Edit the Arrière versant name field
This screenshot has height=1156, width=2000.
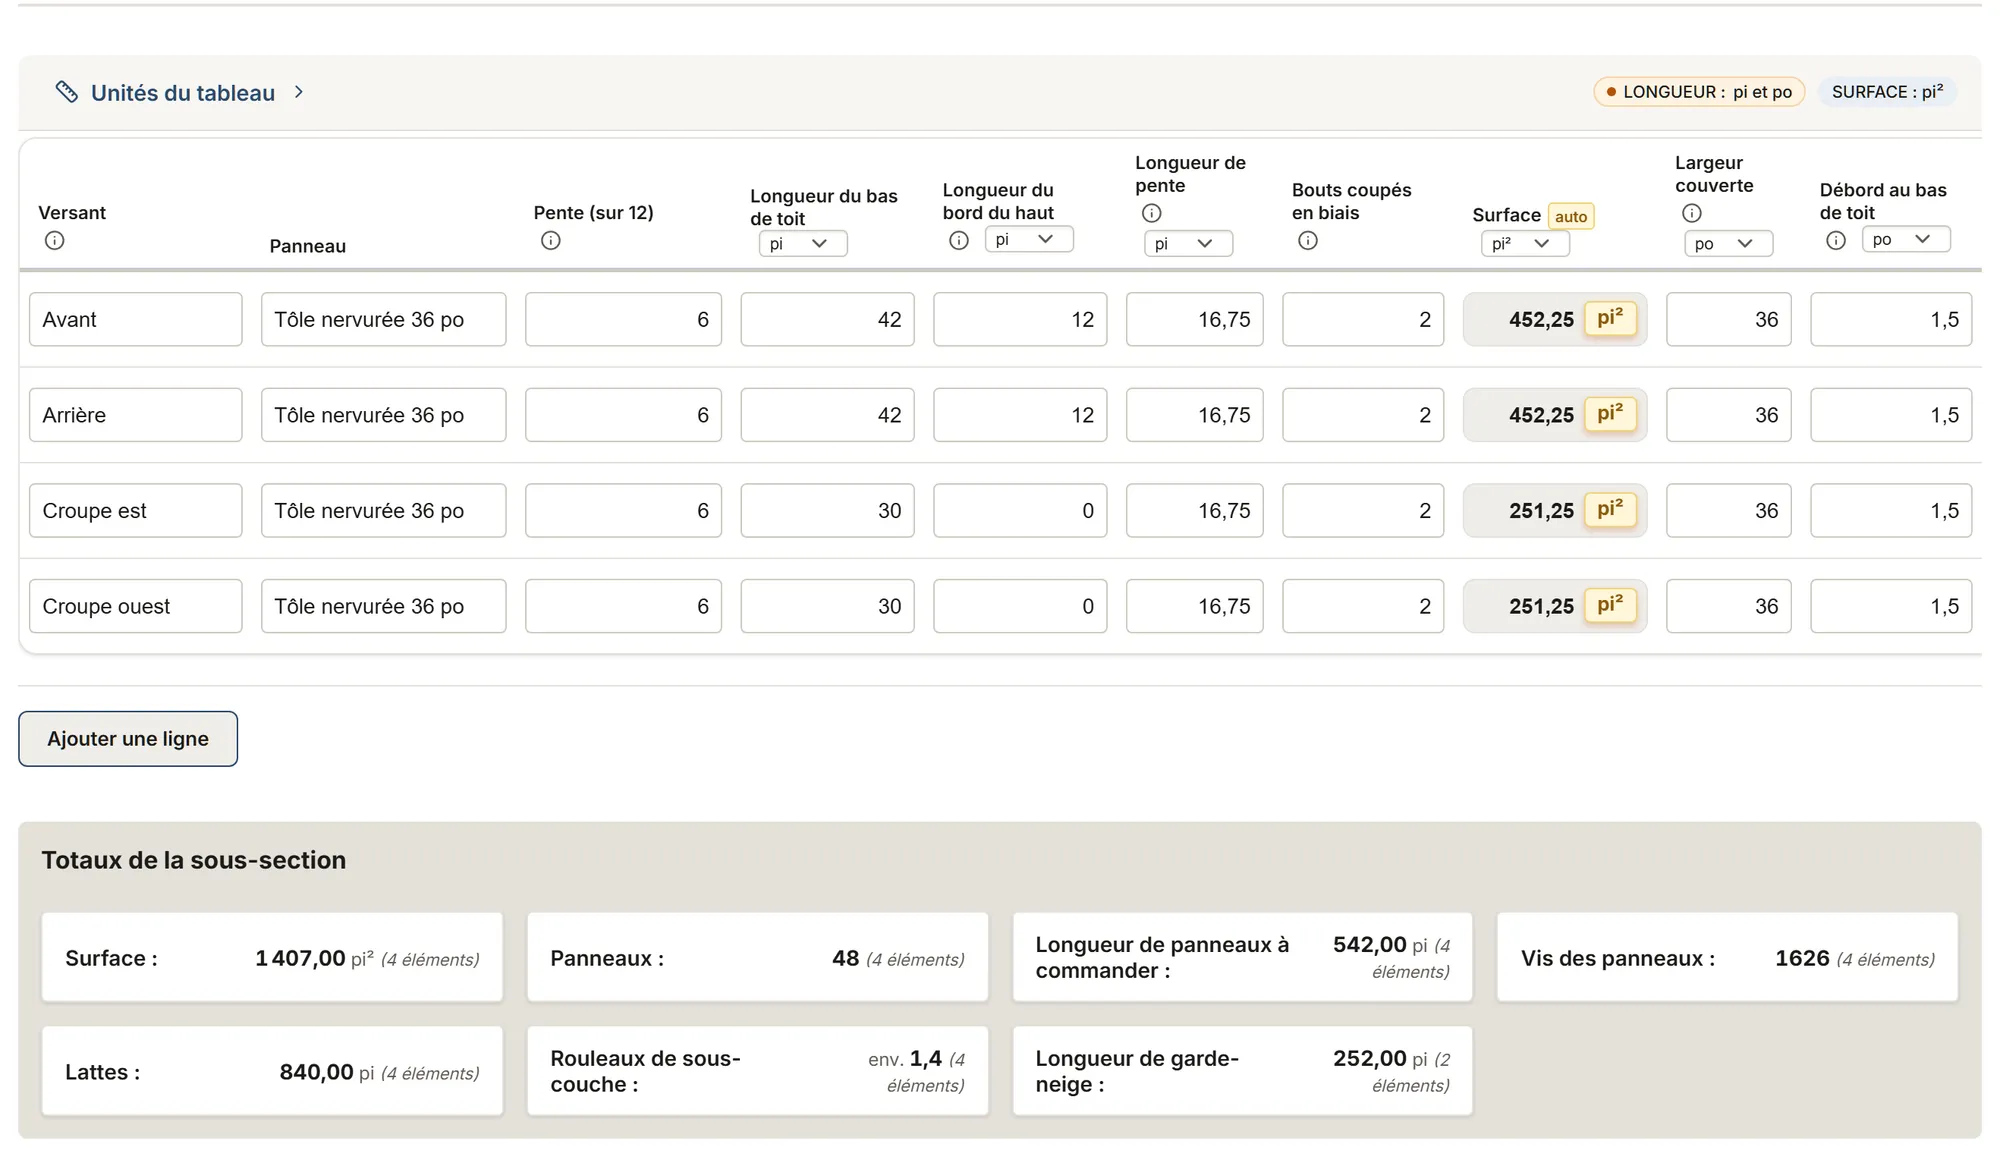(x=136, y=415)
